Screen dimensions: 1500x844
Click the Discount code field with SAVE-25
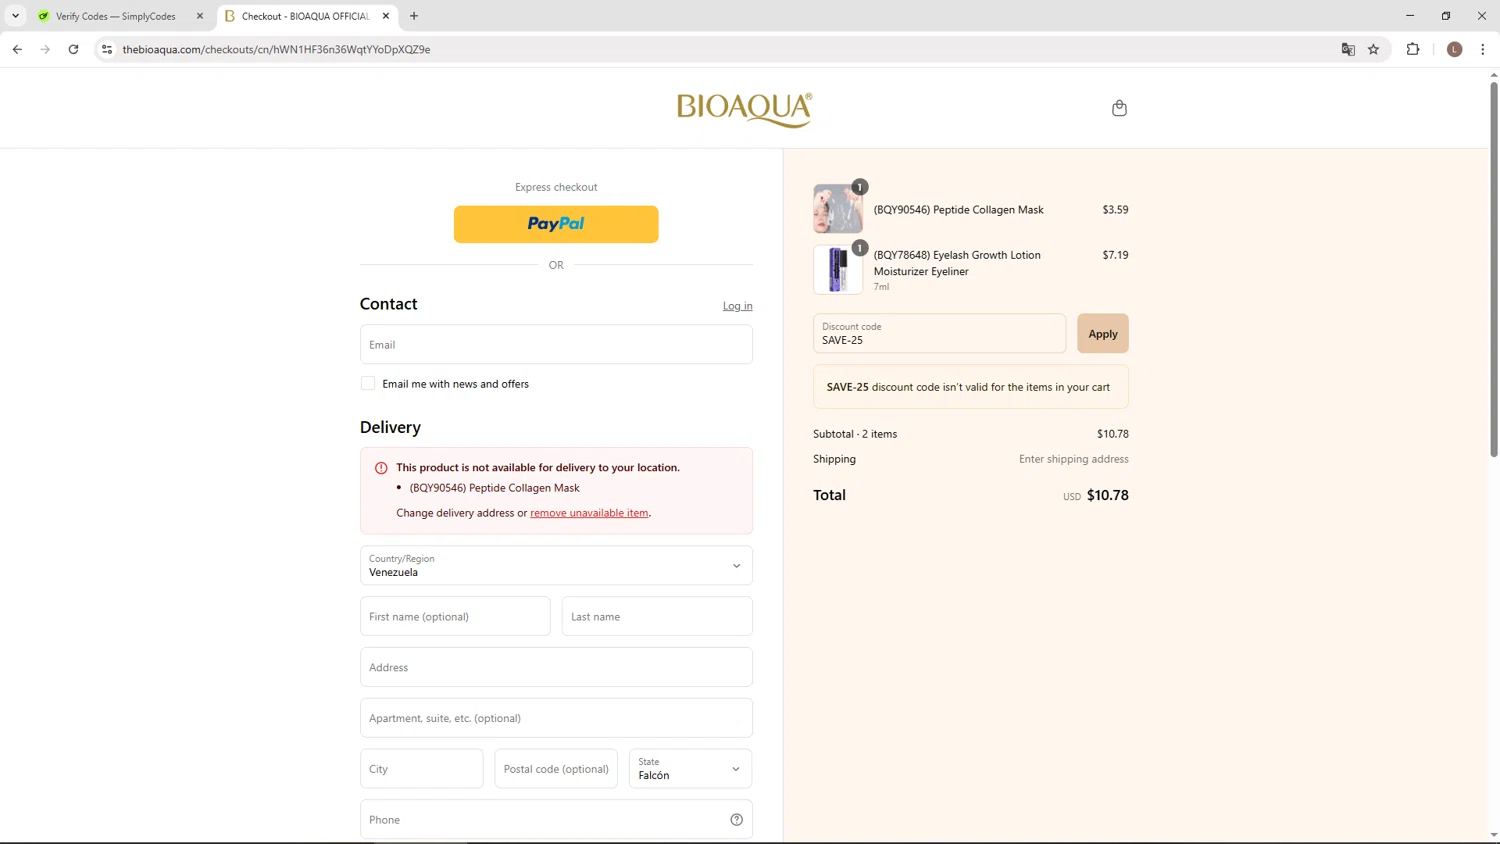click(939, 334)
